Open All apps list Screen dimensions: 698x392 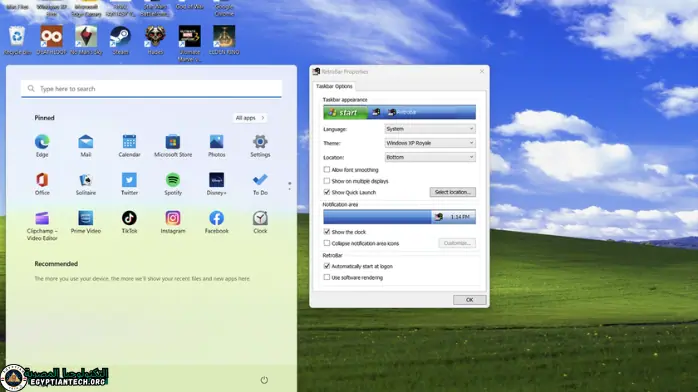coord(250,118)
